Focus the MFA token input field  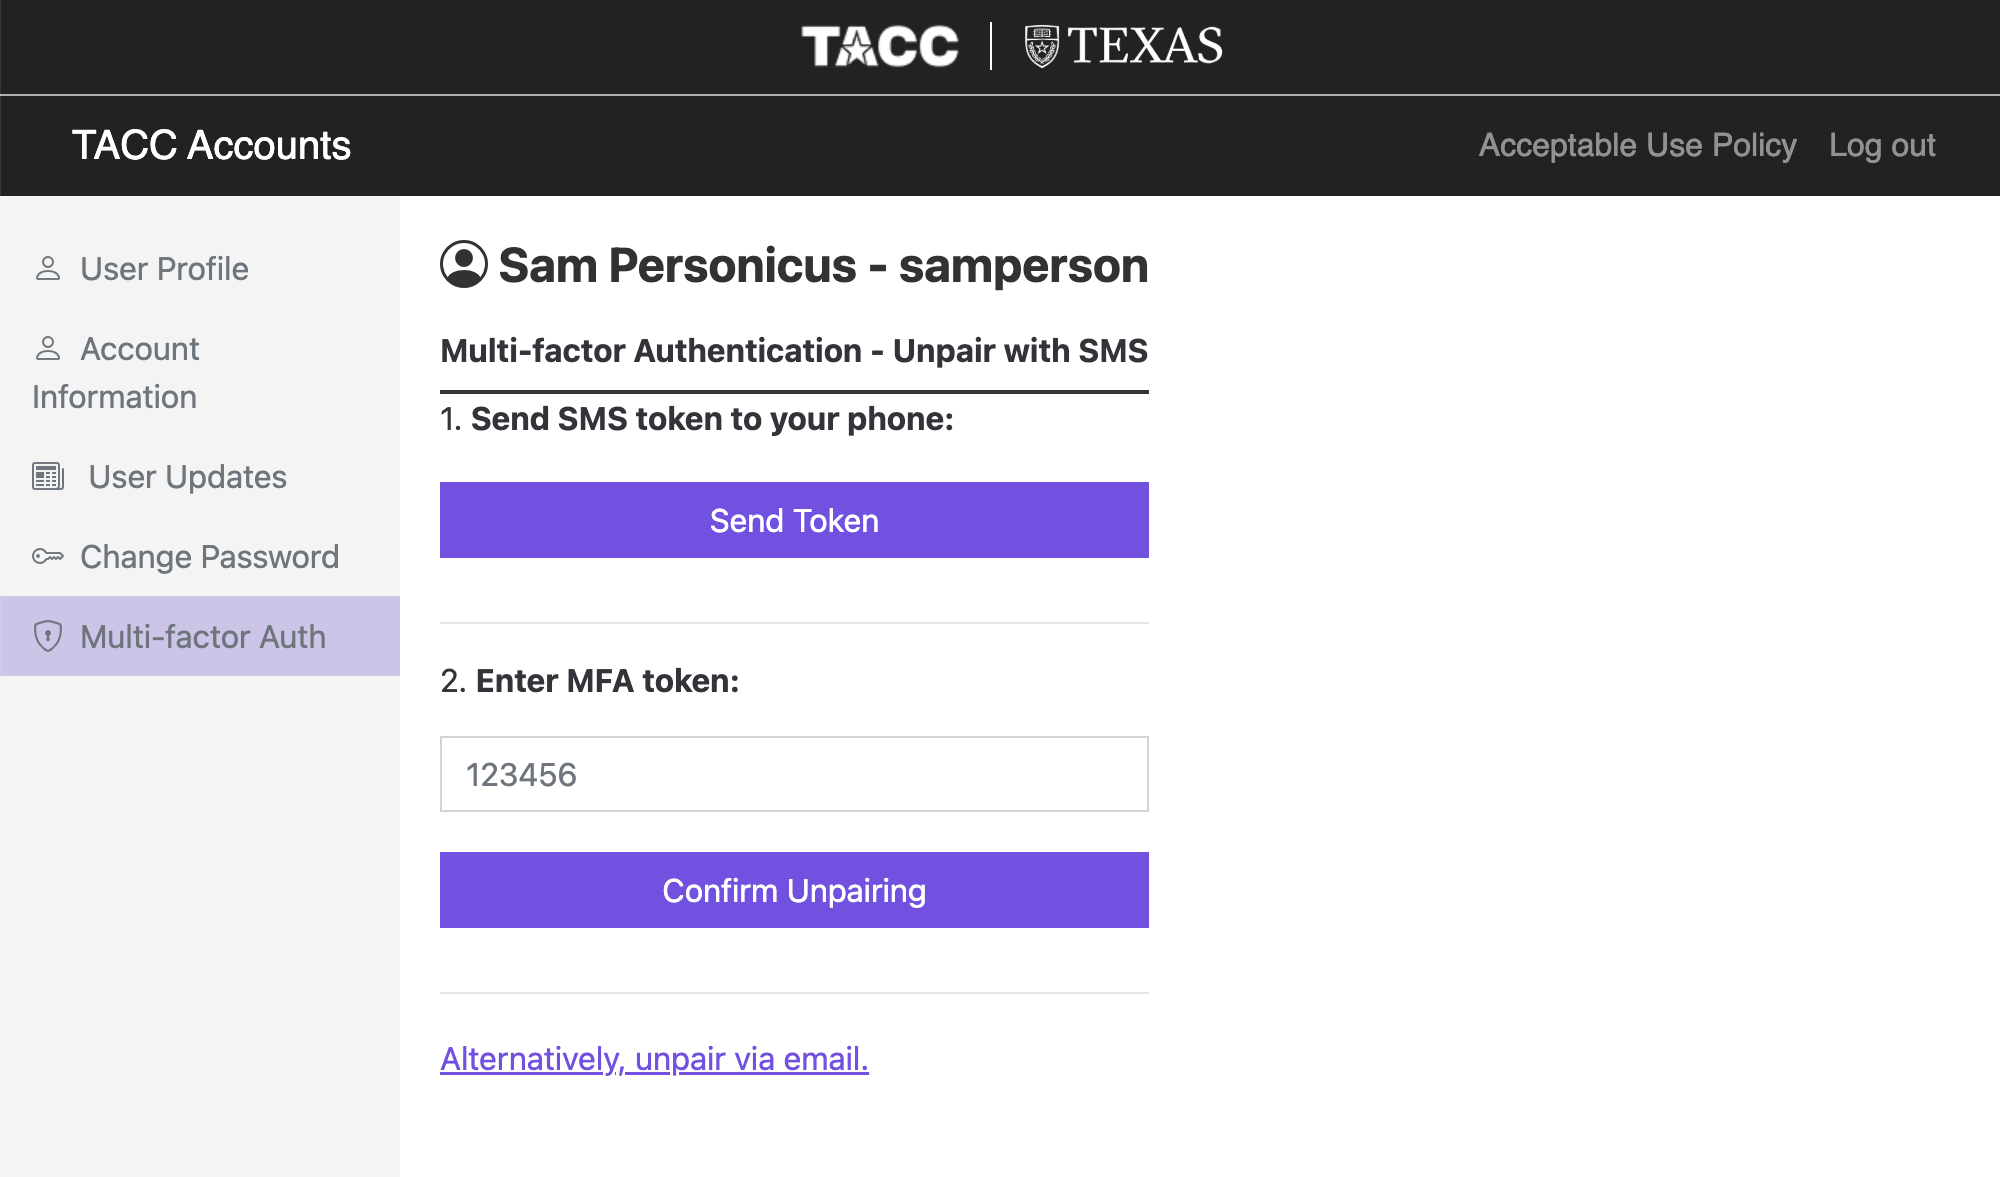794,774
